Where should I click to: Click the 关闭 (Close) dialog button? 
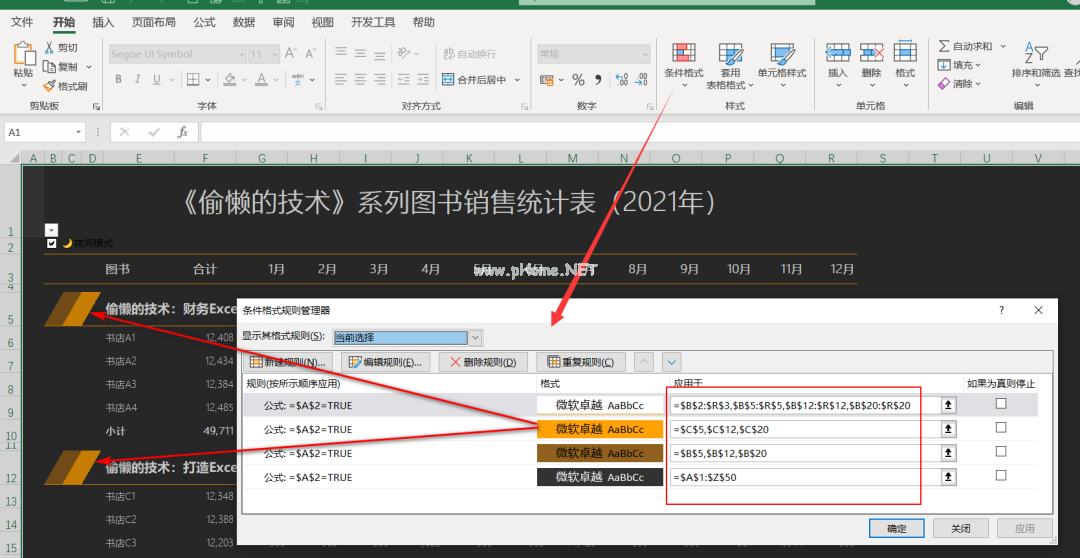pyautogui.click(x=961, y=528)
